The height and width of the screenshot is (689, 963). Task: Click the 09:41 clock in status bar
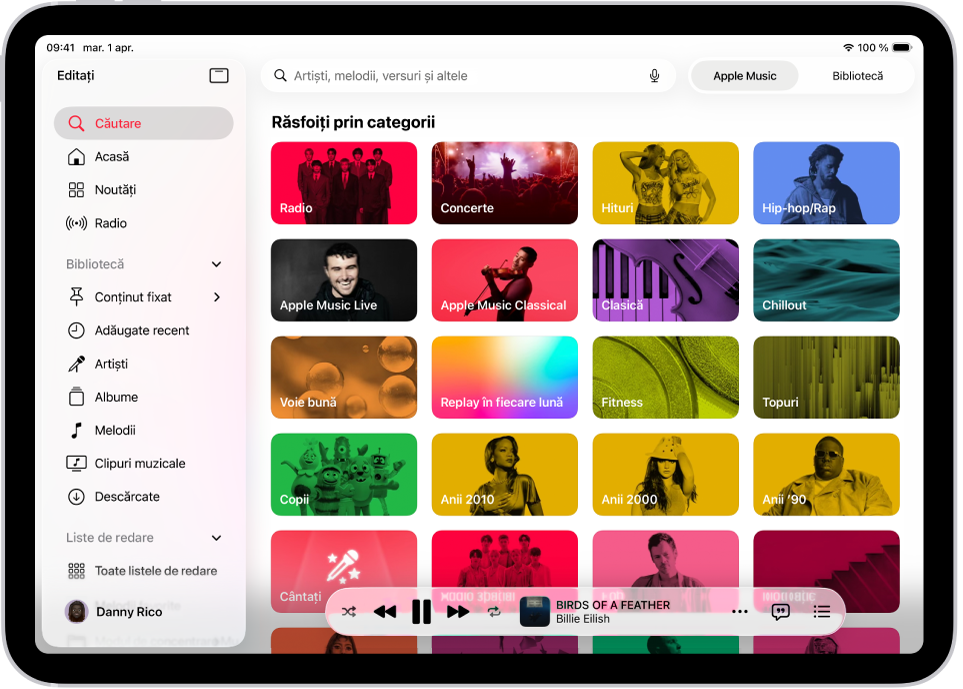[x=60, y=47]
